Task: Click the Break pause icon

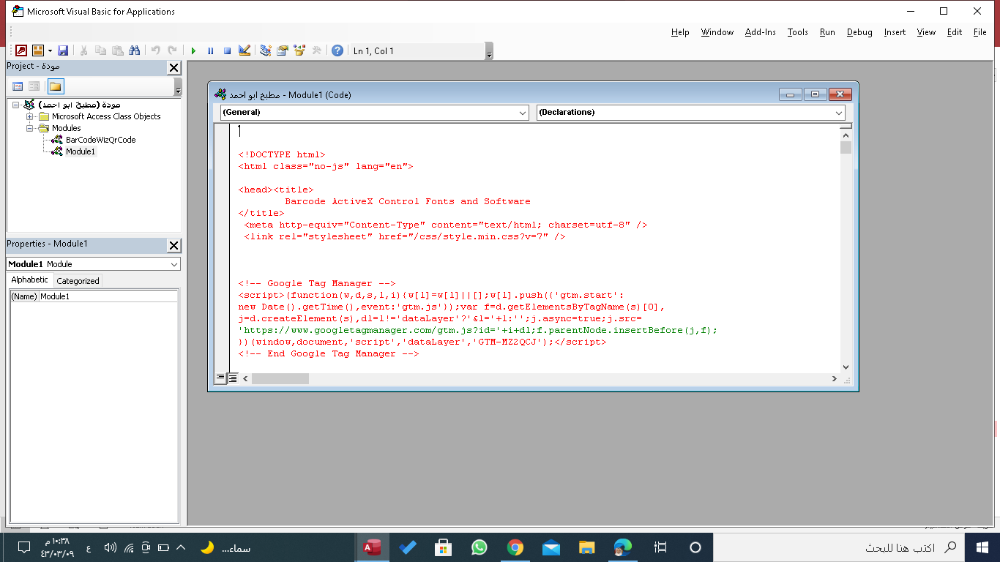Action: (210, 50)
